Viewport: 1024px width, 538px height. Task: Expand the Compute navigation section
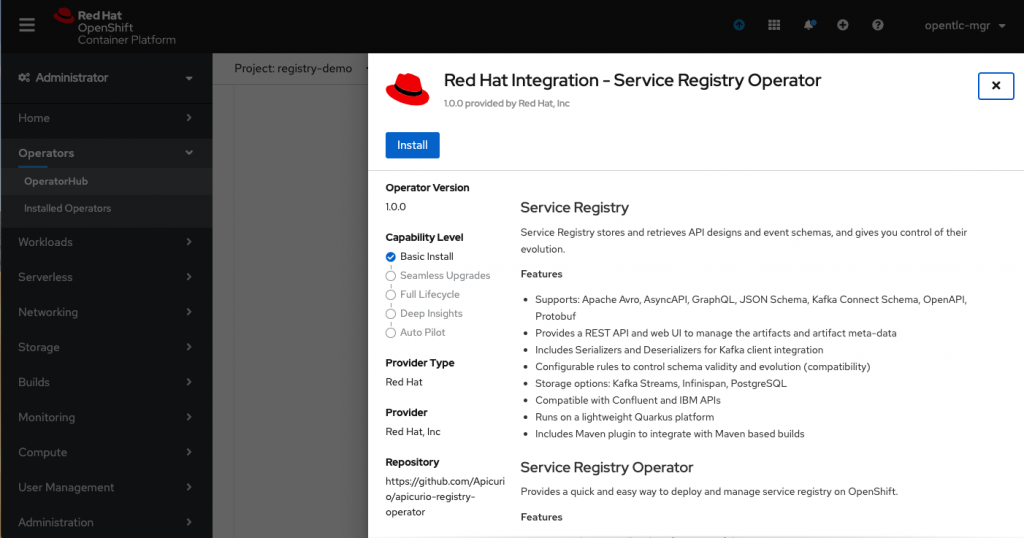106,452
